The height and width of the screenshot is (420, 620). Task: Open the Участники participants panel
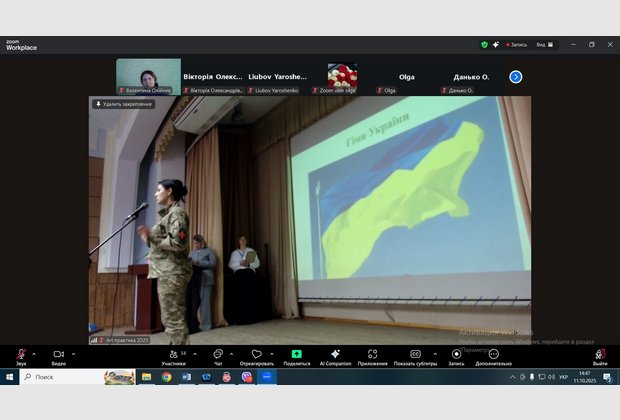click(175, 354)
